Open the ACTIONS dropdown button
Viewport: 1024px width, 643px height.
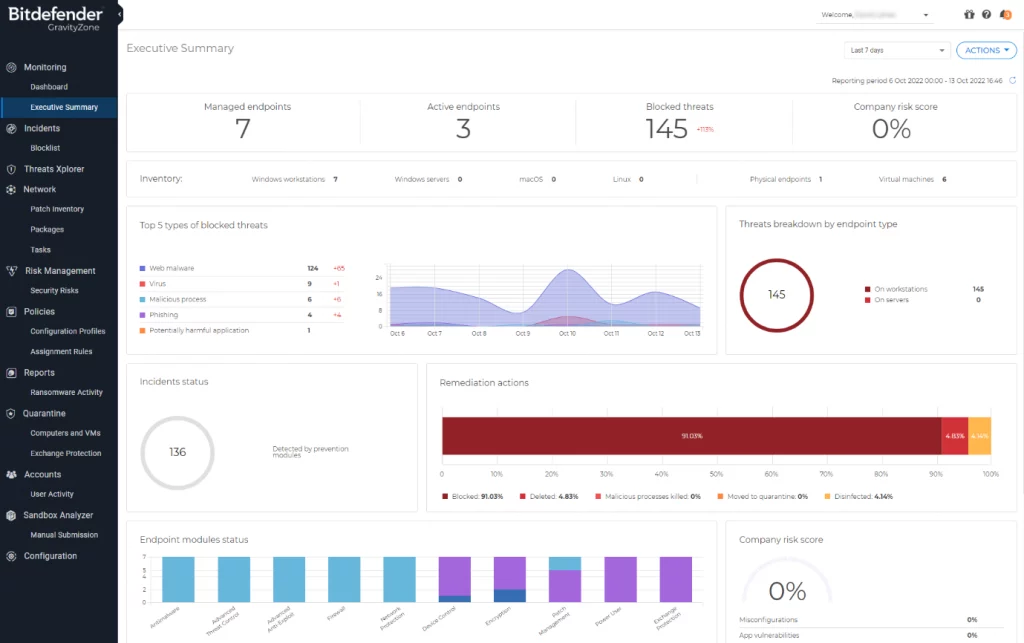986,50
